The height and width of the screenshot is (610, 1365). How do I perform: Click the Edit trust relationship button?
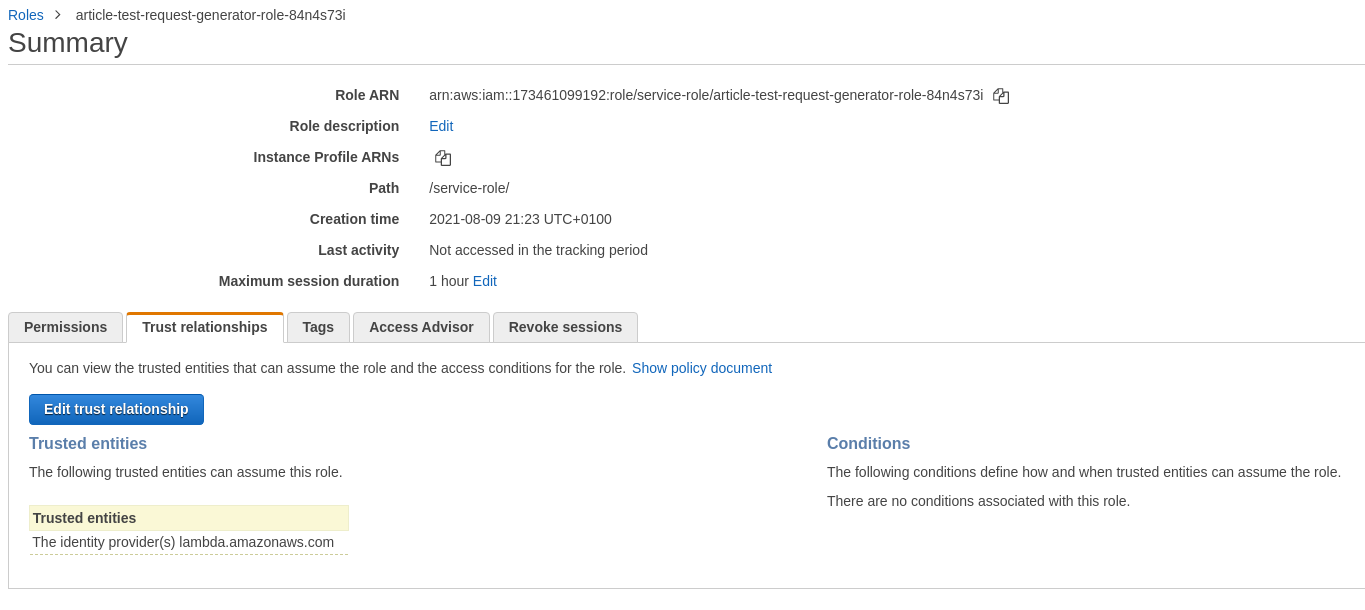(116, 409)
